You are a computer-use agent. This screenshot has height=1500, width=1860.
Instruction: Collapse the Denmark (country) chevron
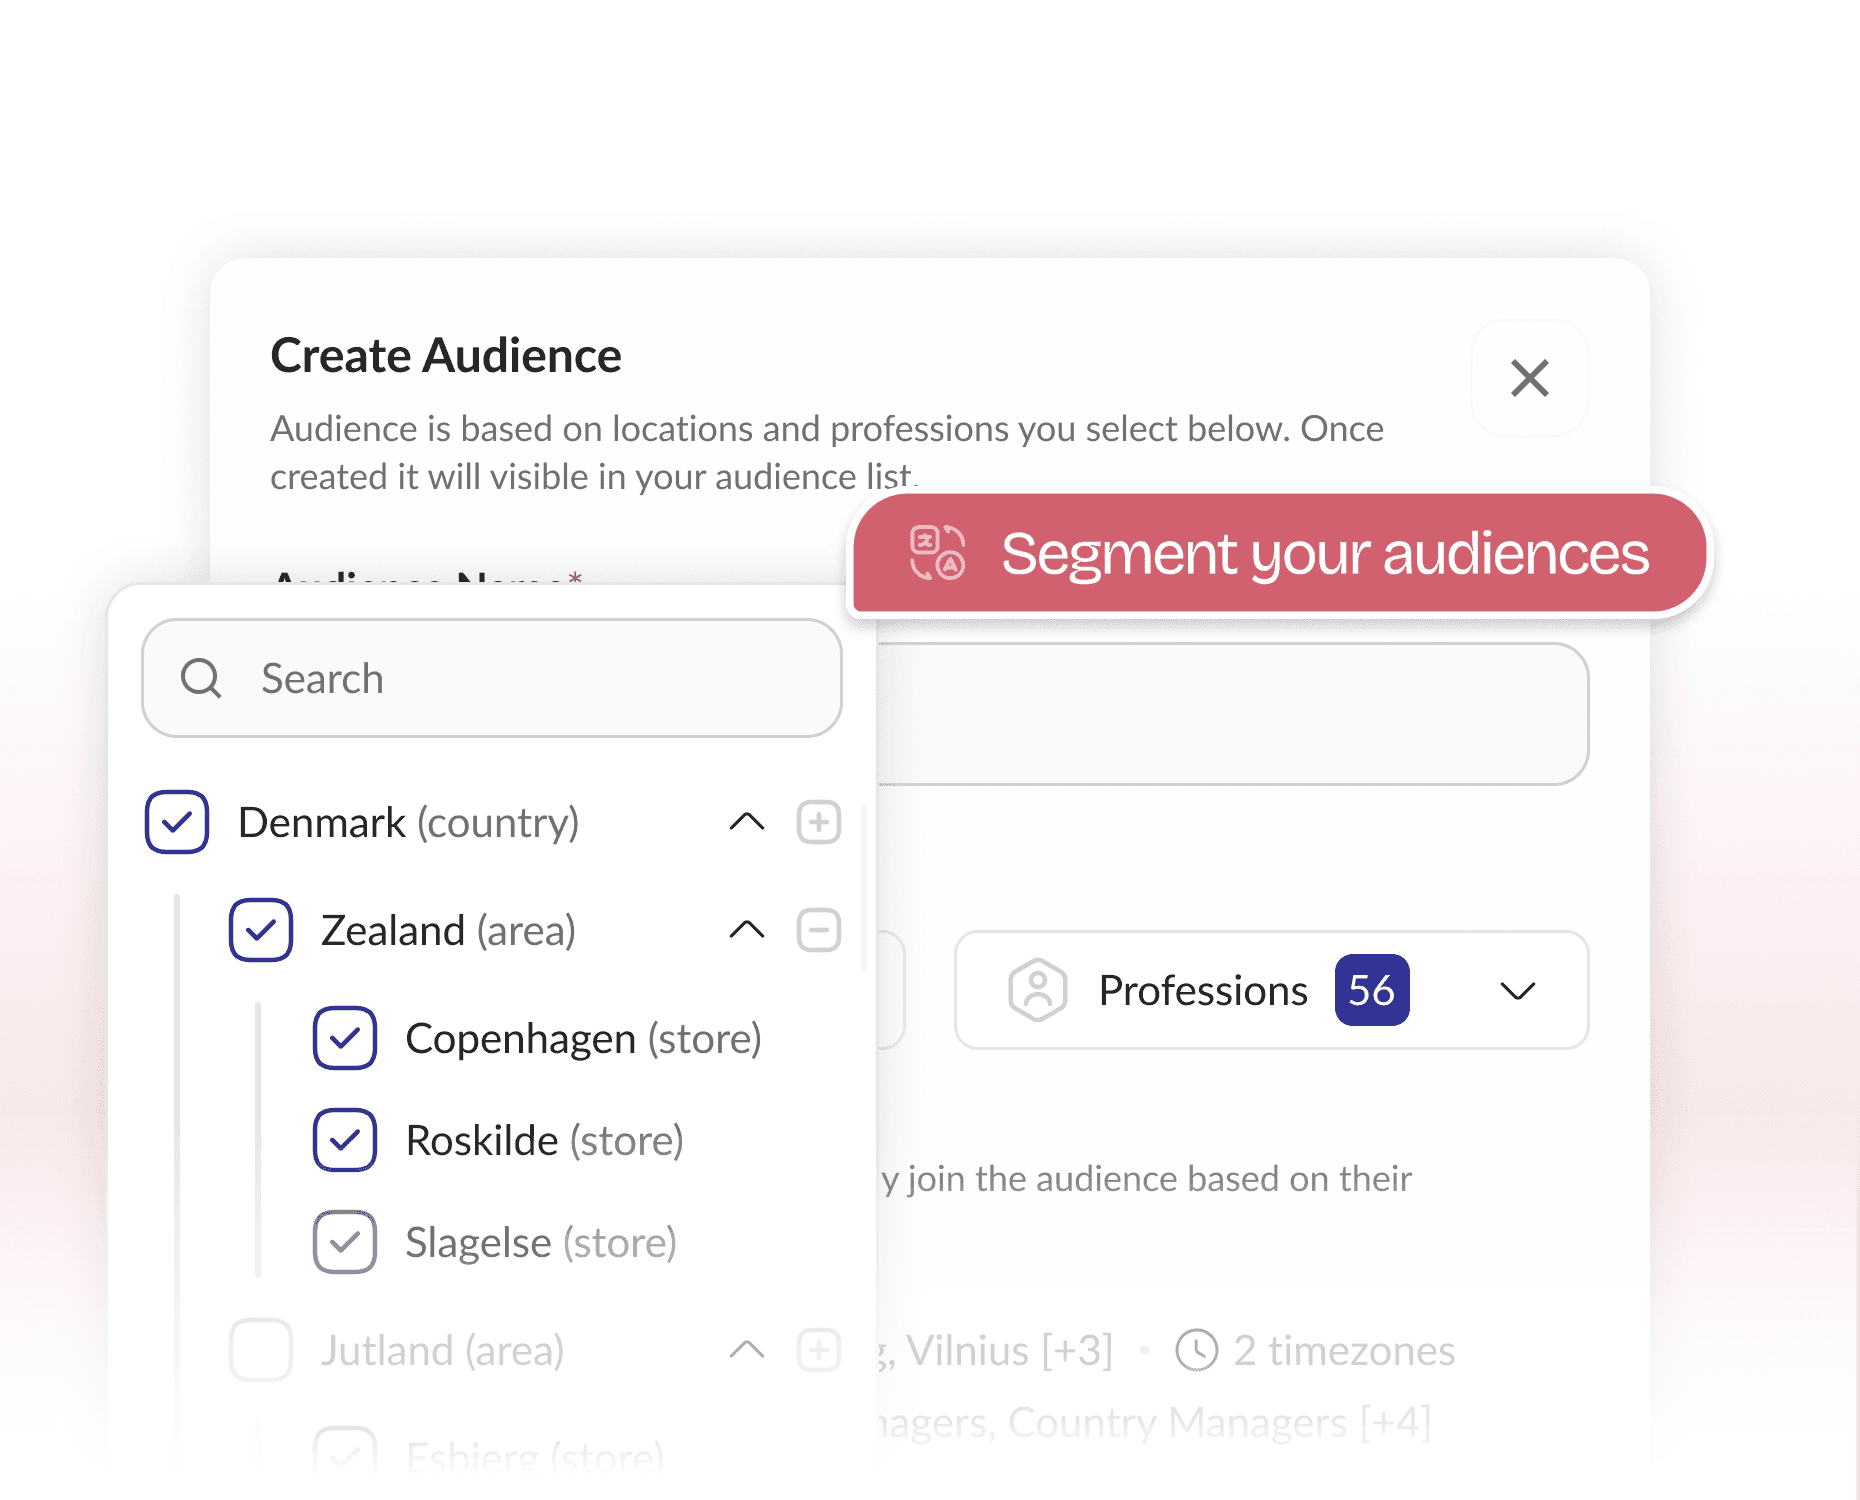tap(746, 822)
